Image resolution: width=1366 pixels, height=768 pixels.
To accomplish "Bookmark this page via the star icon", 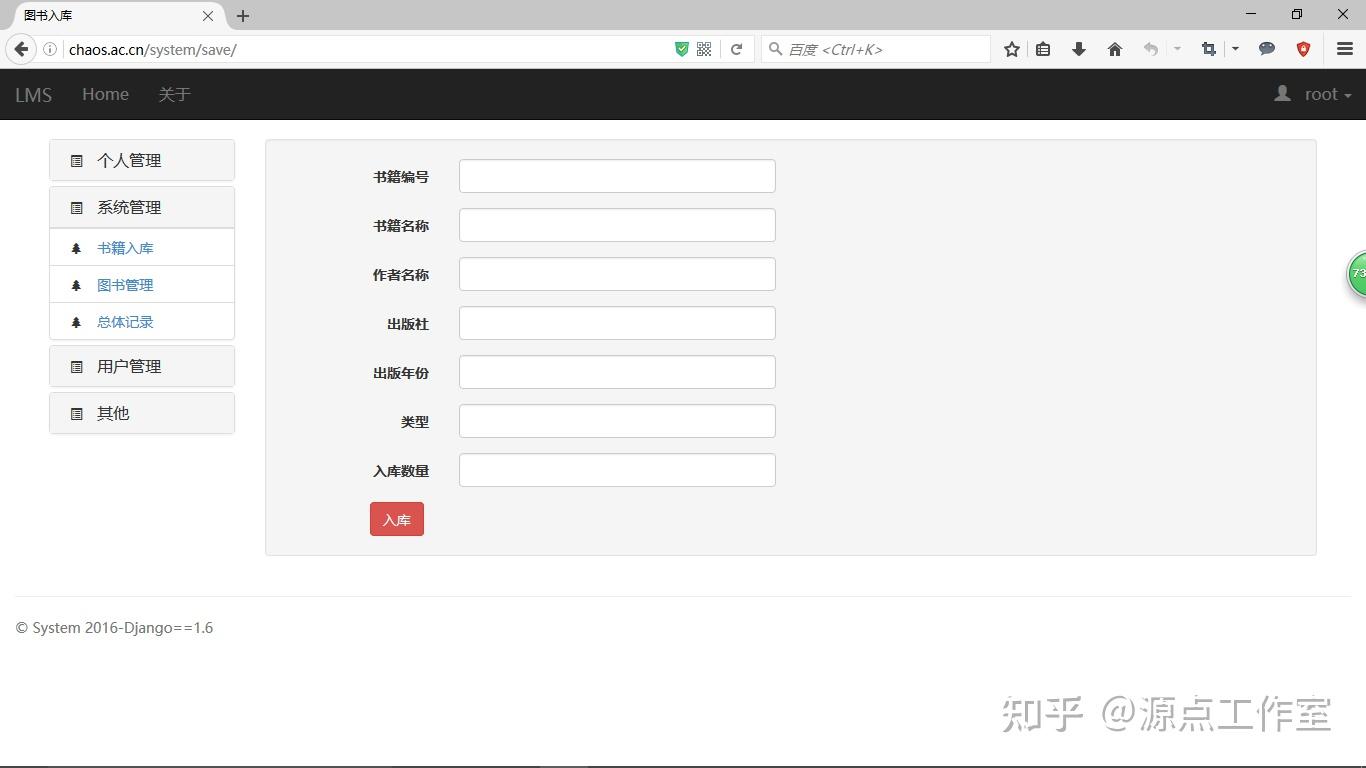I will 1011,49.
